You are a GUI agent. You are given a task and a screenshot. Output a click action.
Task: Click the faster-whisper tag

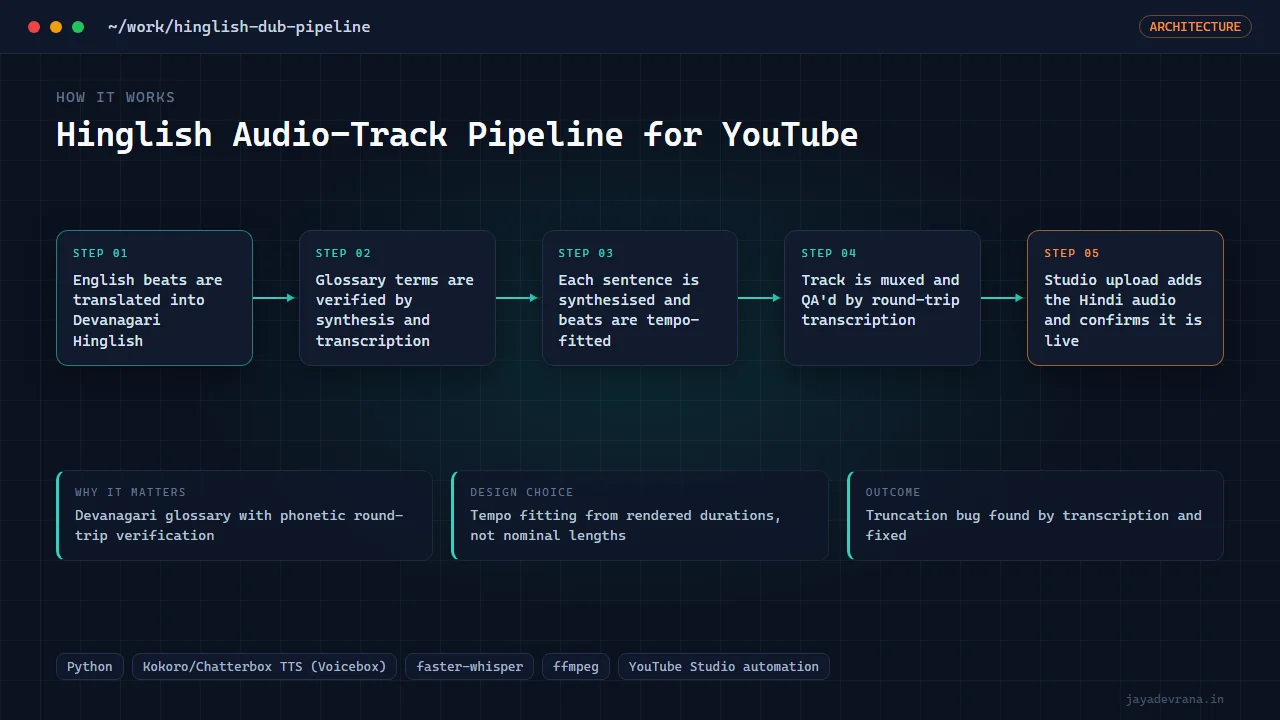coord(470,667)
